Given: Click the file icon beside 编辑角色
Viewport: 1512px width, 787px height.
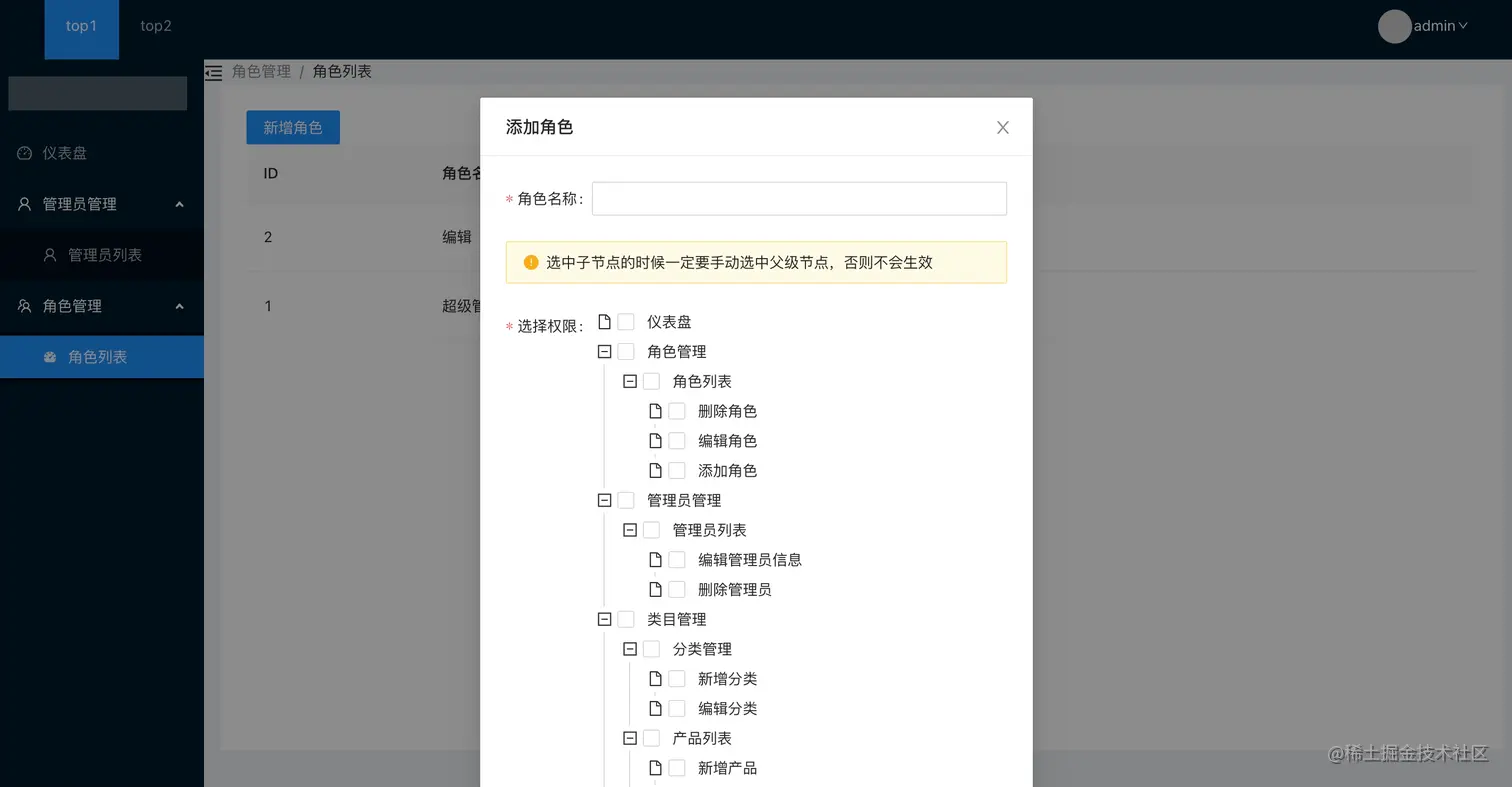Looking at the screenshot, I should coord(655,441).
